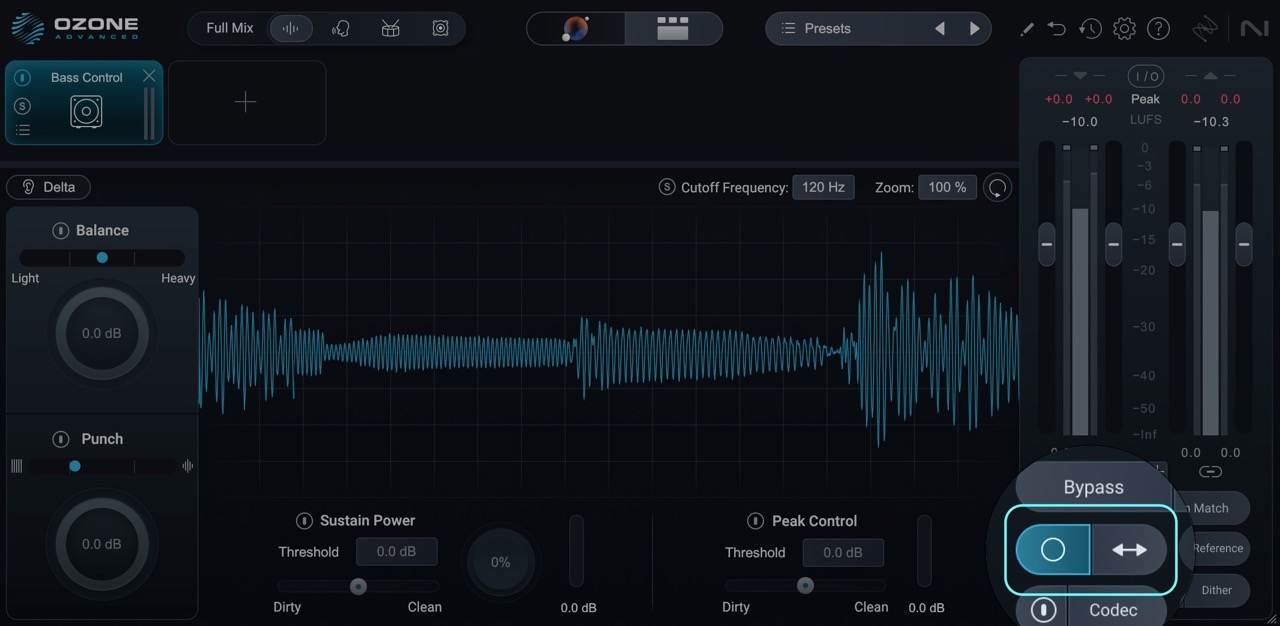The height and width of the screenshot is (626, 1280).
Task: Click the bass speaker icon in Full Mix bar
Action: pyautogui.click(x=440, y=28)
